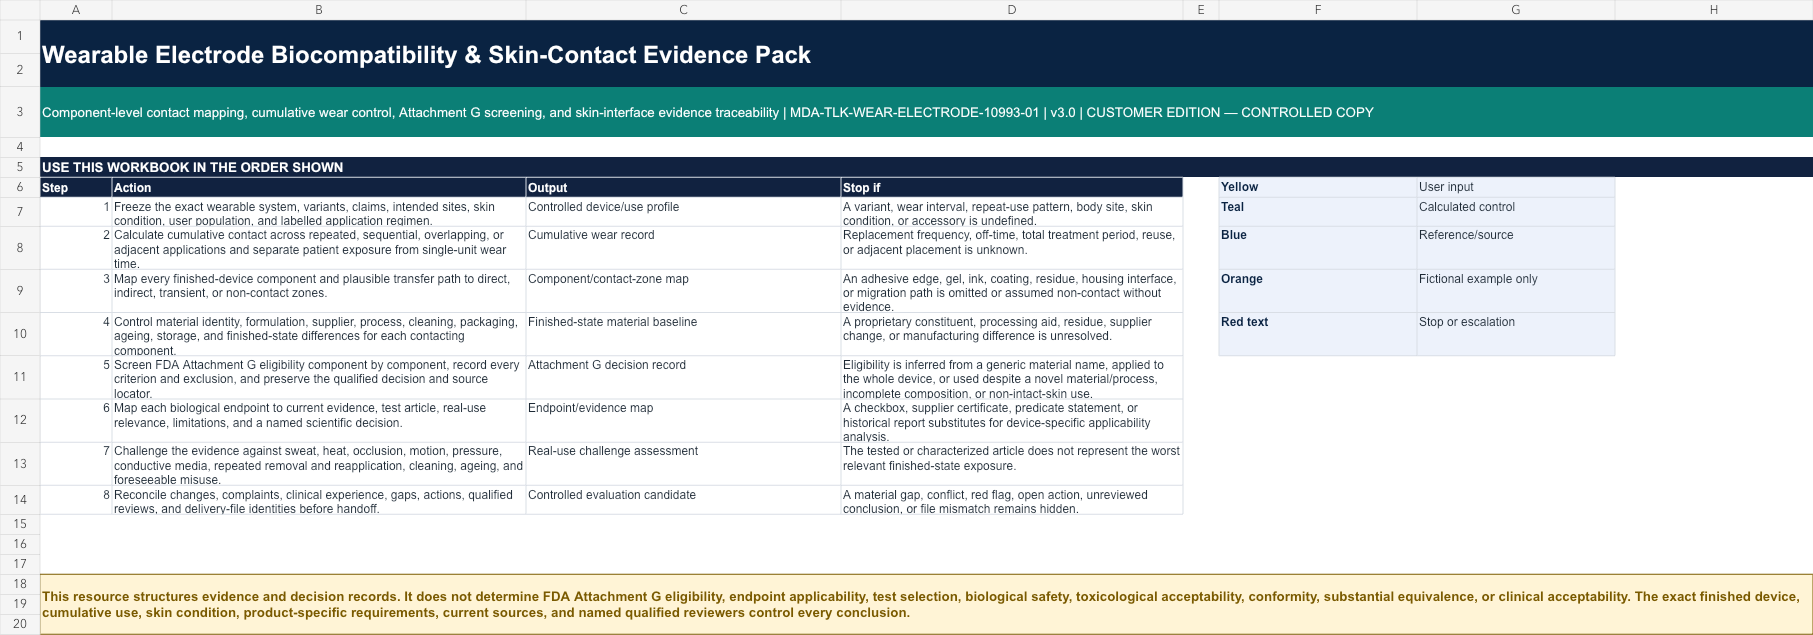1813x635 pixels.
Task: Click step 8 action 'Reconcile changes, complaints'
Action: [x=319, y=500]
